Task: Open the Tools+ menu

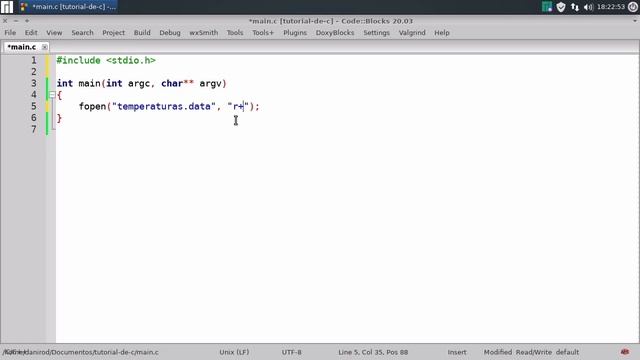Action: point(263,33)
